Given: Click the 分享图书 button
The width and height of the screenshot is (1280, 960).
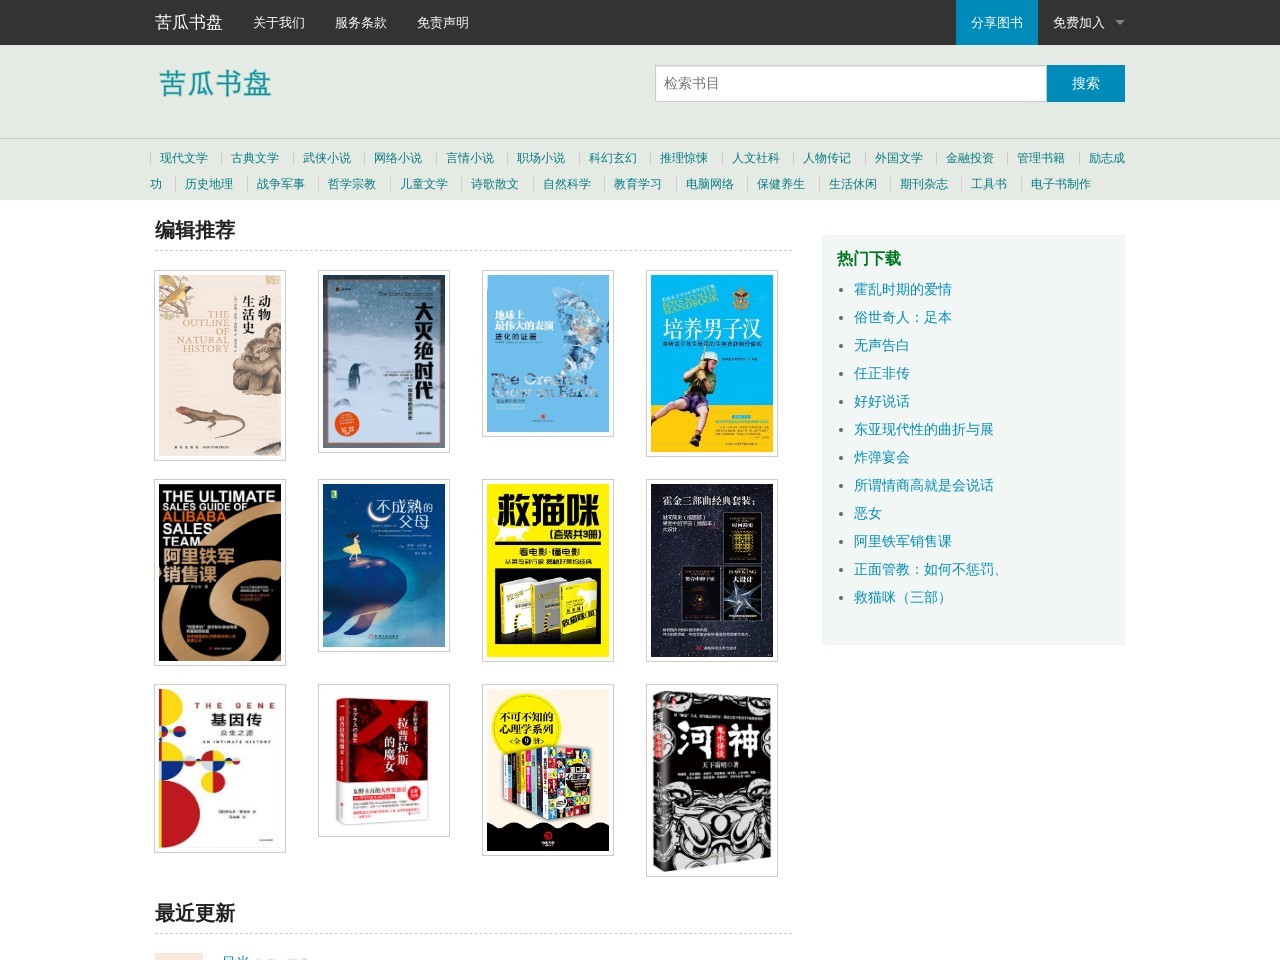Looking at the screenshot, I should pos(996,22).
